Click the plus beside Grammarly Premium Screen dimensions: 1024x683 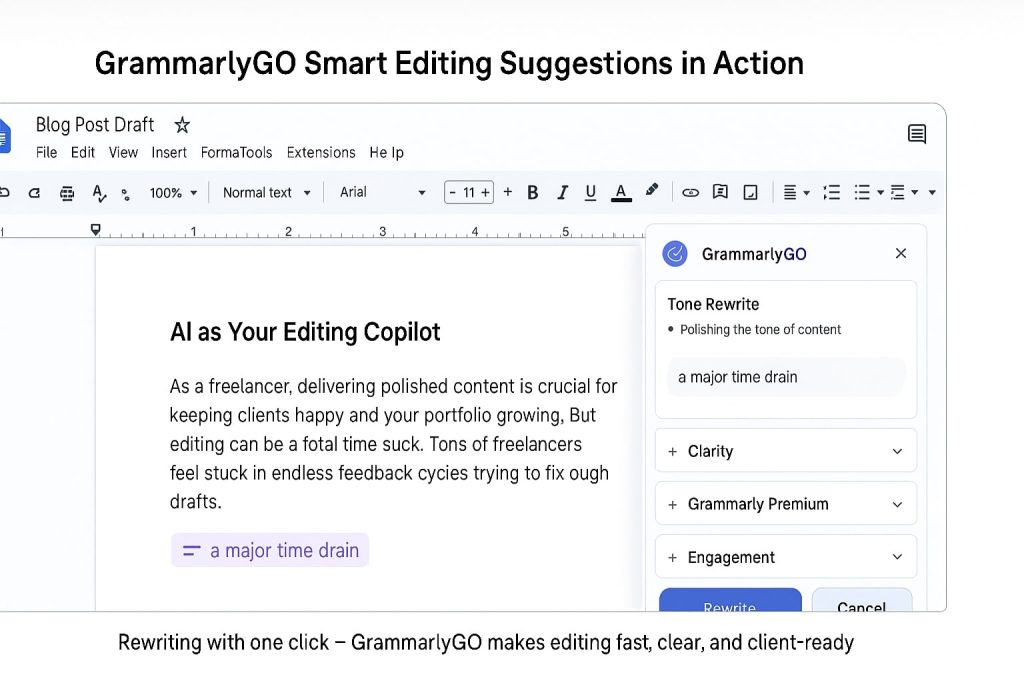tap(673, 505)
